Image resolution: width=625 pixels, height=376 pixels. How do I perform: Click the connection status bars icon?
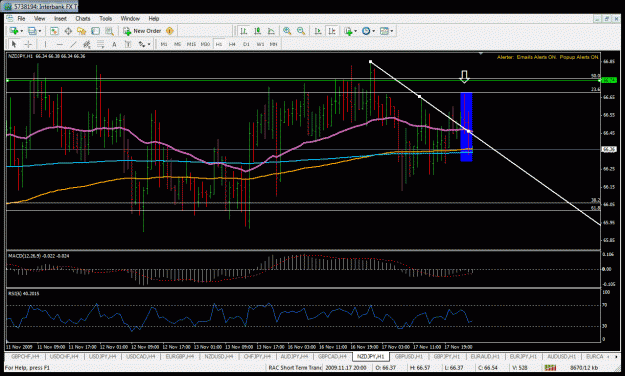[550, 368]
